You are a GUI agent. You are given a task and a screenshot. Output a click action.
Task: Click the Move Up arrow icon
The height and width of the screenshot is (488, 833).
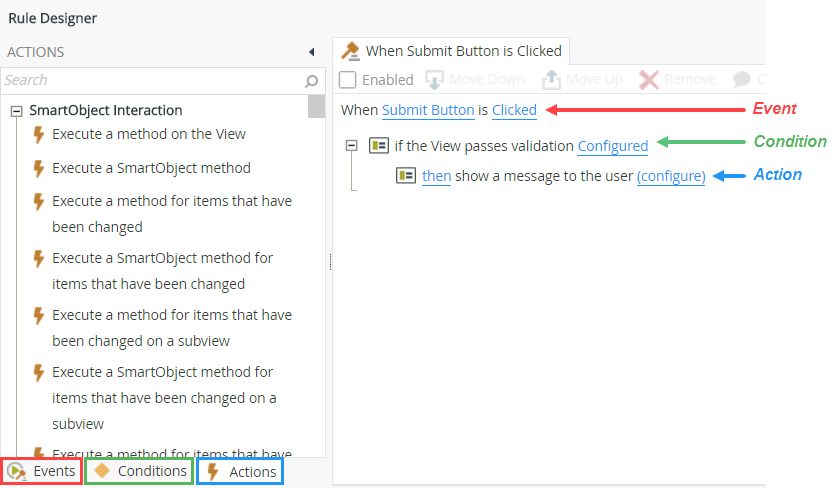pos(552,80)
